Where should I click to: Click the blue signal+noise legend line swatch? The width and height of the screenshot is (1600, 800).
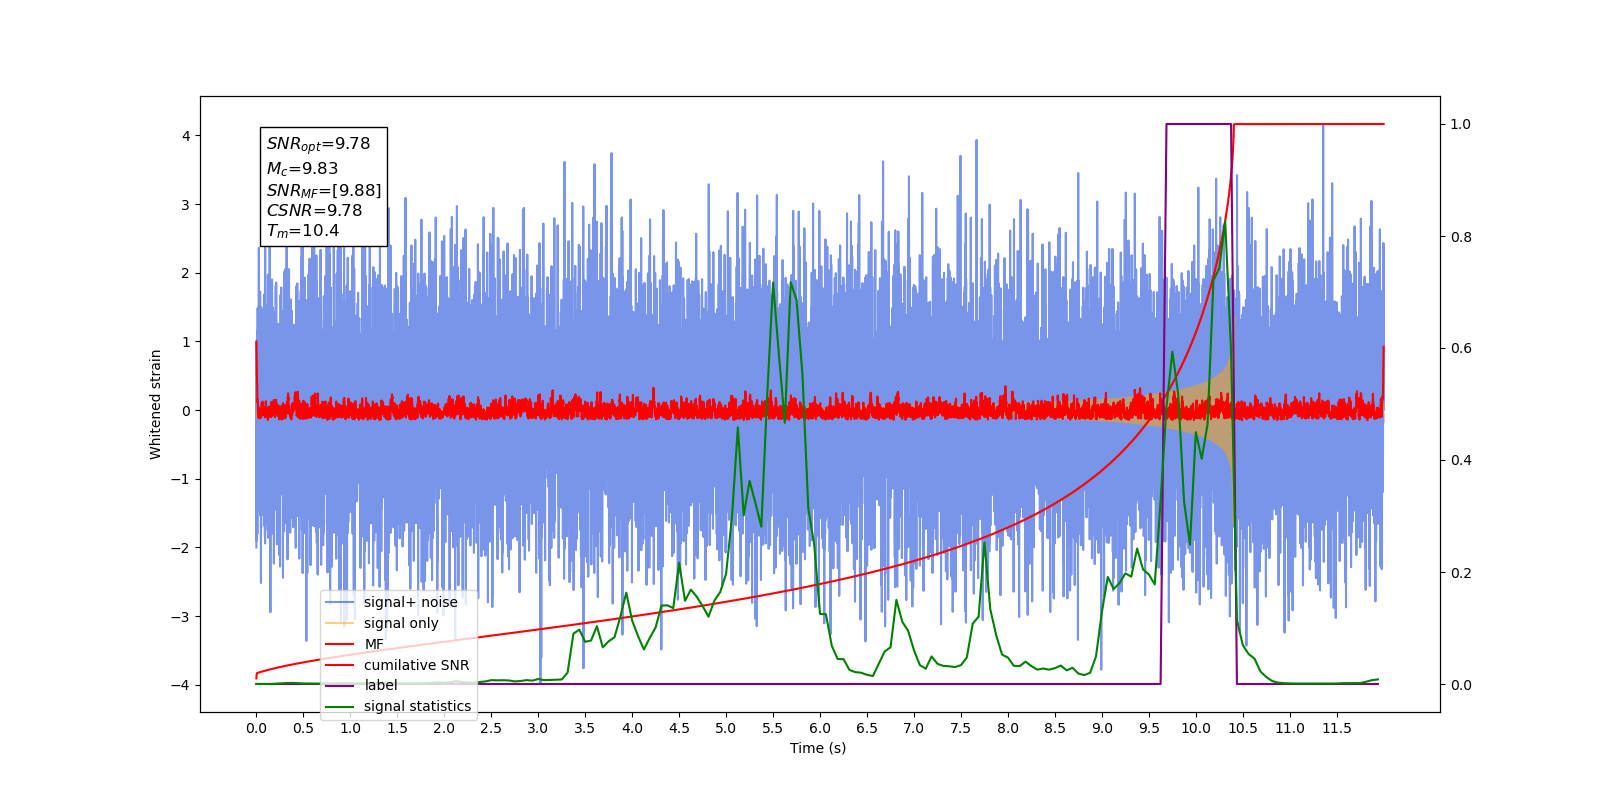340,602
